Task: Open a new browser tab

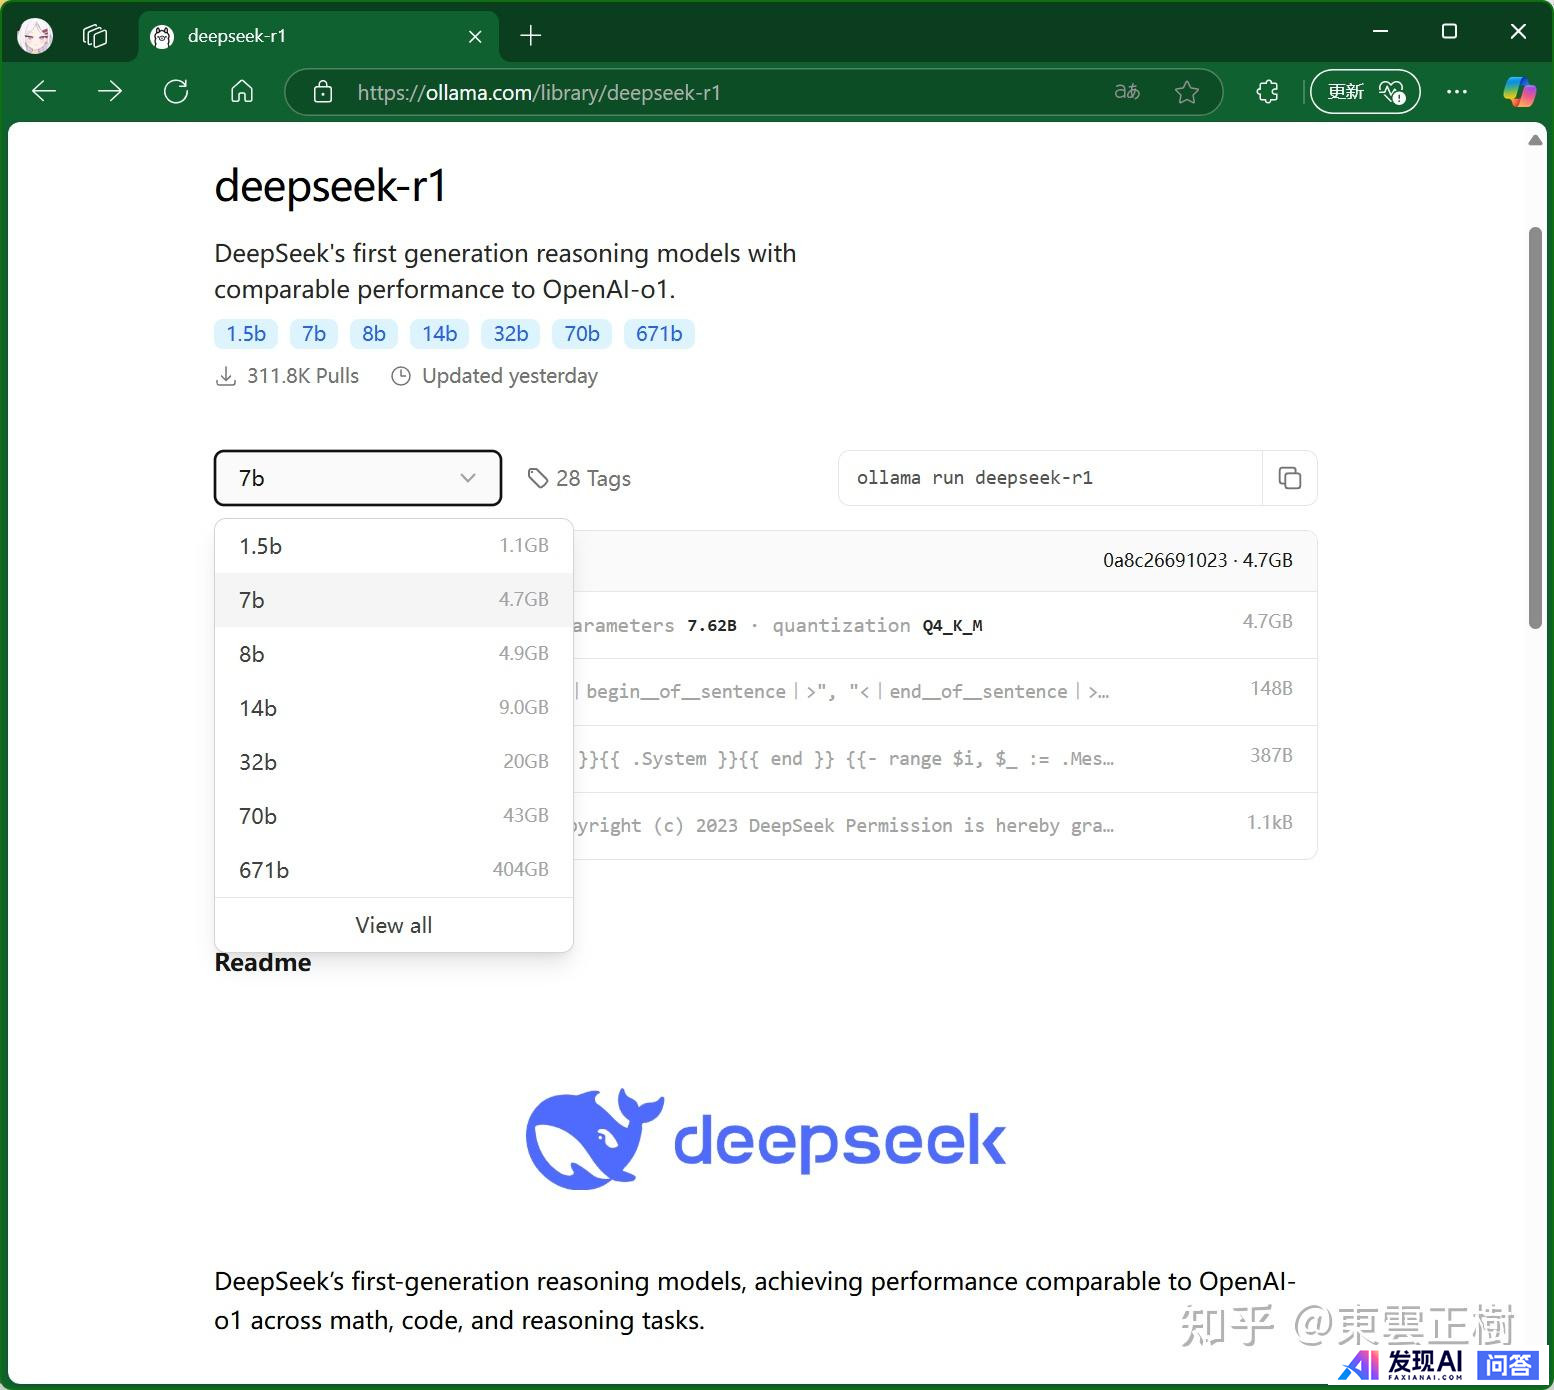Action: 531,36
